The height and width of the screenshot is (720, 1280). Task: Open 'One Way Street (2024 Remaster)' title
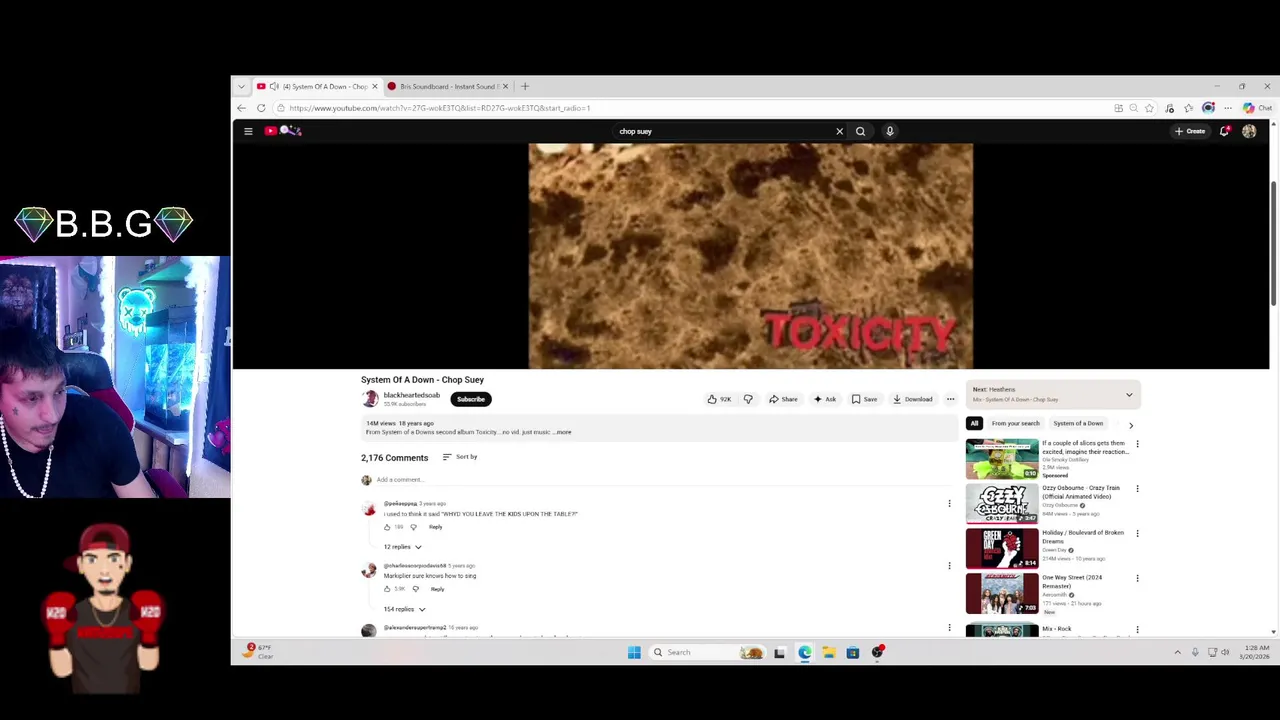[1072, 581]
